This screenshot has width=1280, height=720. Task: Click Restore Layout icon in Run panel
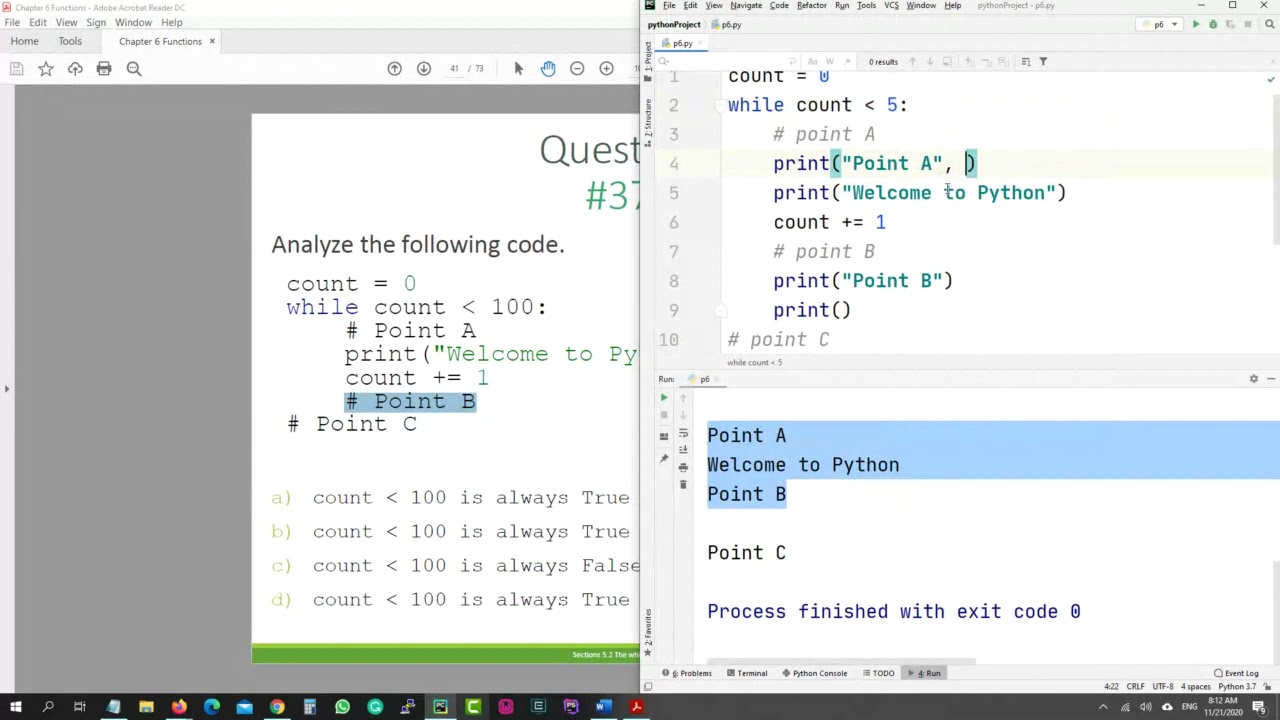663,437
